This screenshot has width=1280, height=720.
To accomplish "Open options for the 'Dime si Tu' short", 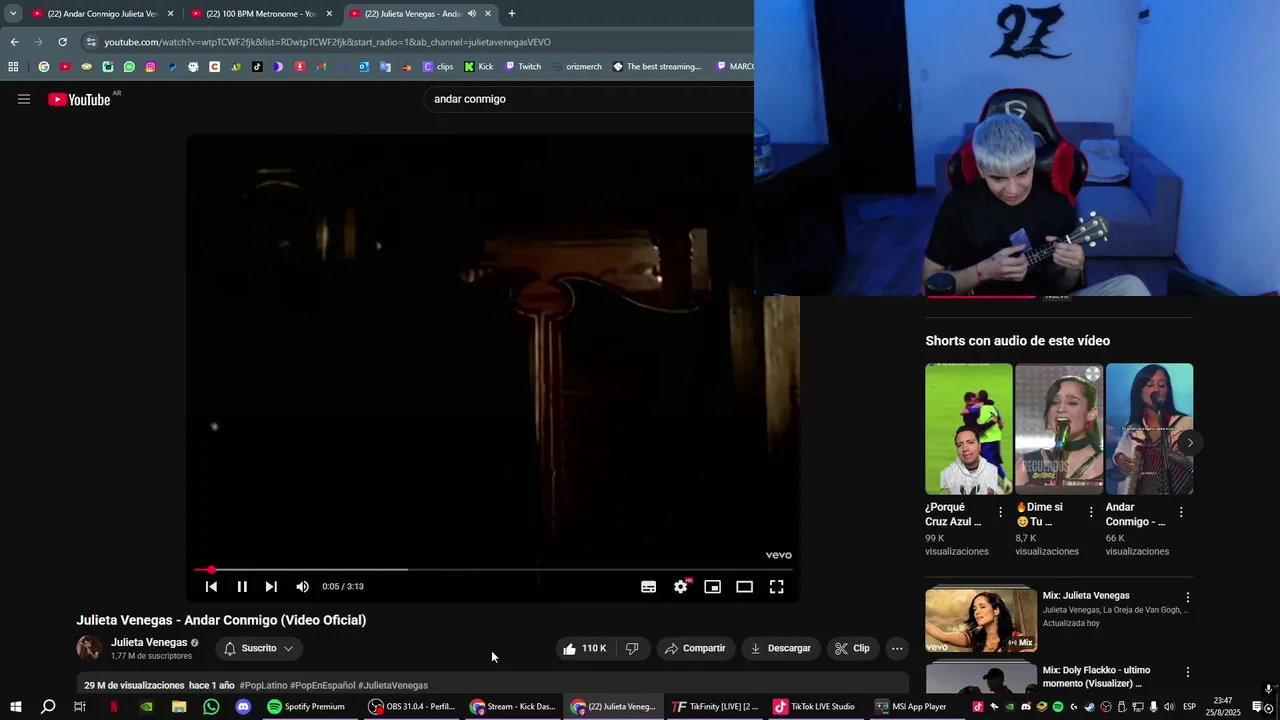I will point(1091,512).
